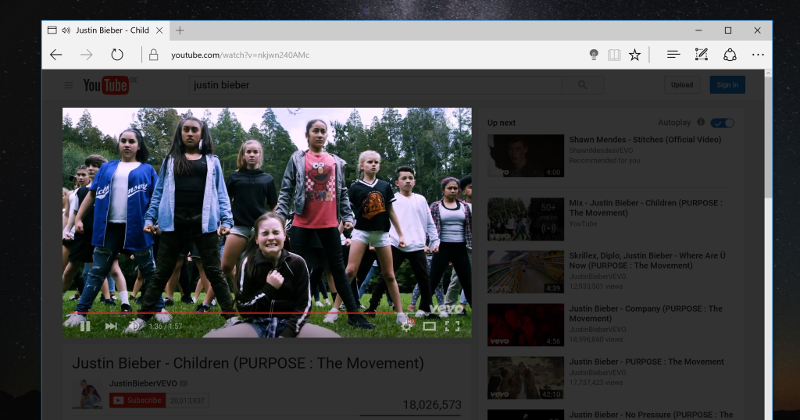Open new browser tab

click(180, 30)
